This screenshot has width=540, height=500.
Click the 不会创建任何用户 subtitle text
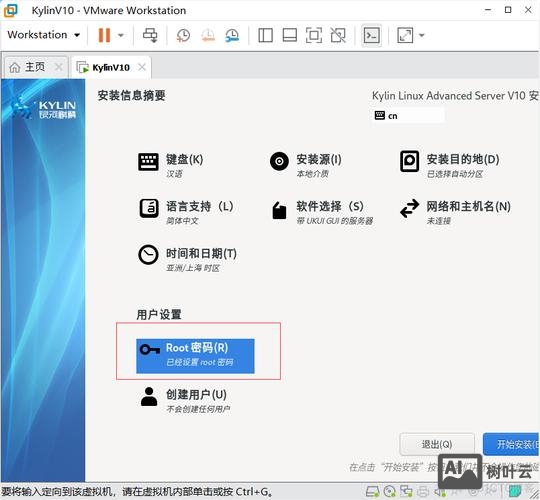pyautogui.click(x=198, y=409)
